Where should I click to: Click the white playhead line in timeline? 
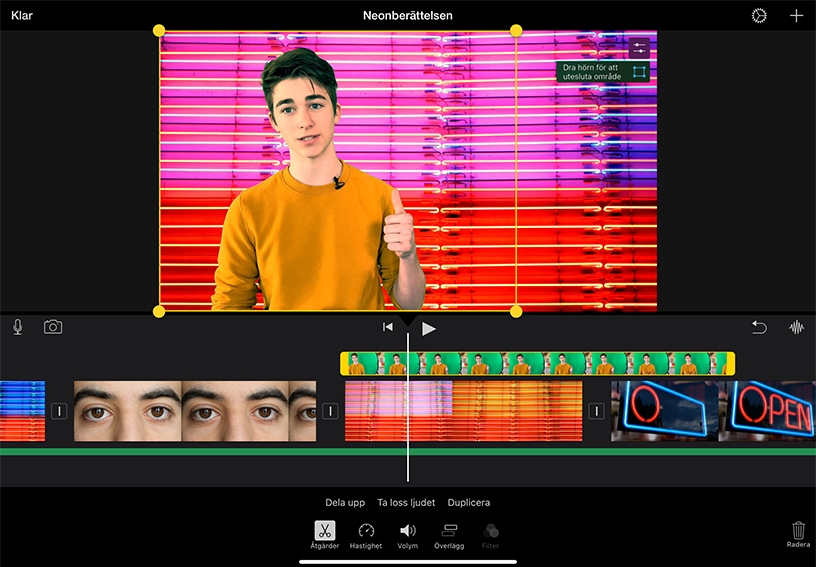pyautogui.click(x=407, y=407)
